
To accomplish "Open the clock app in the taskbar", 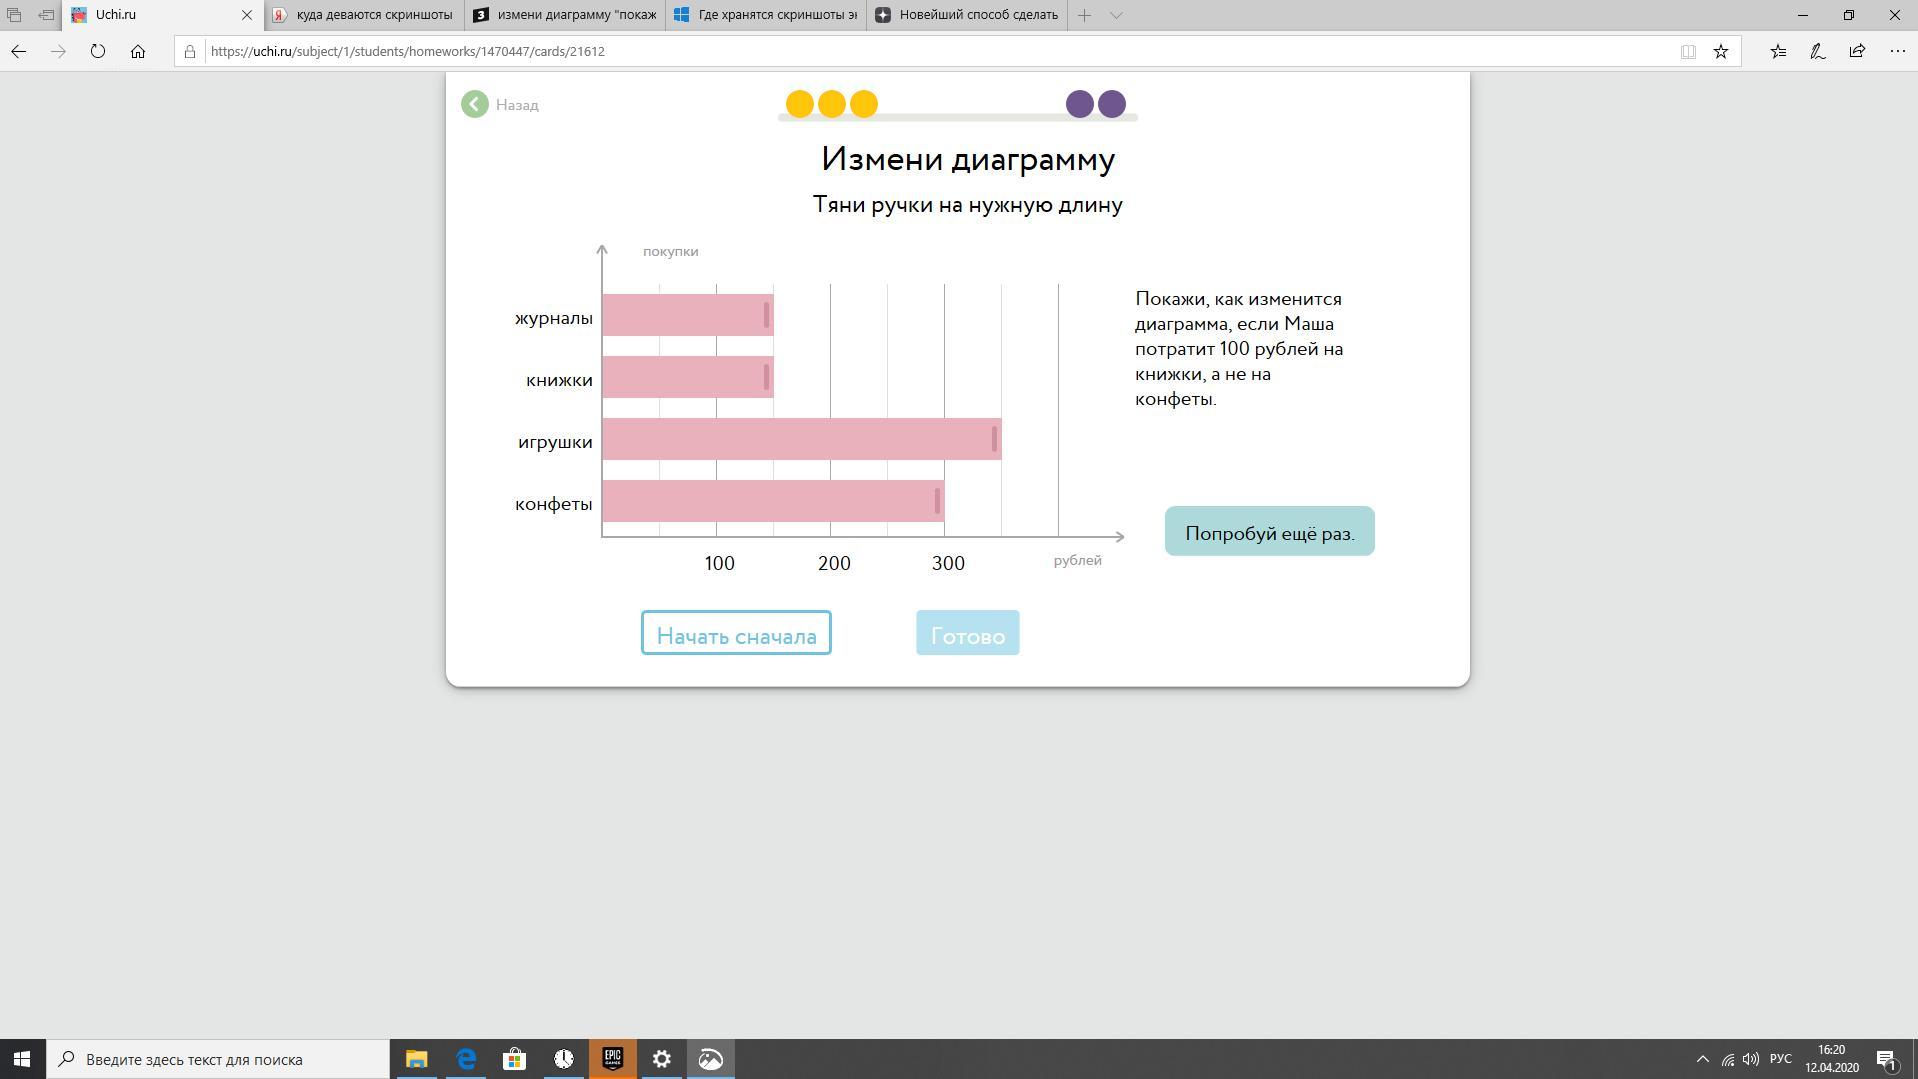I will pyautogui.click(x=564, y=1059).
